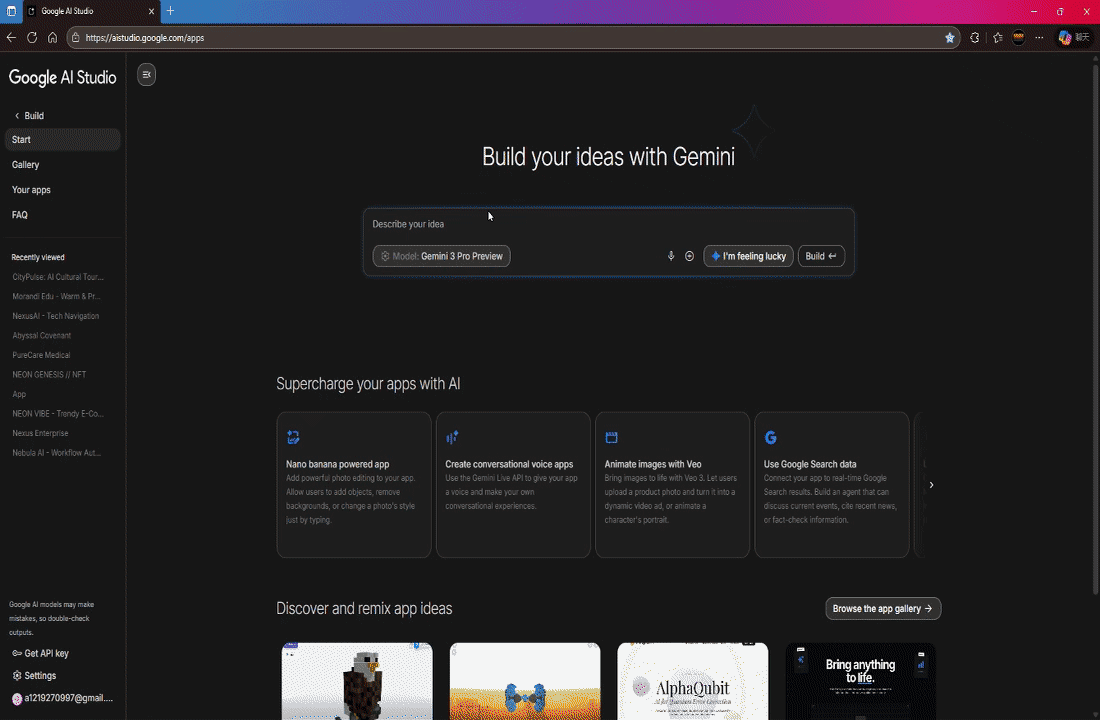The image size is (1100, 720).
Task: Open Gallery in the sidebar
Action: (25, 165)
